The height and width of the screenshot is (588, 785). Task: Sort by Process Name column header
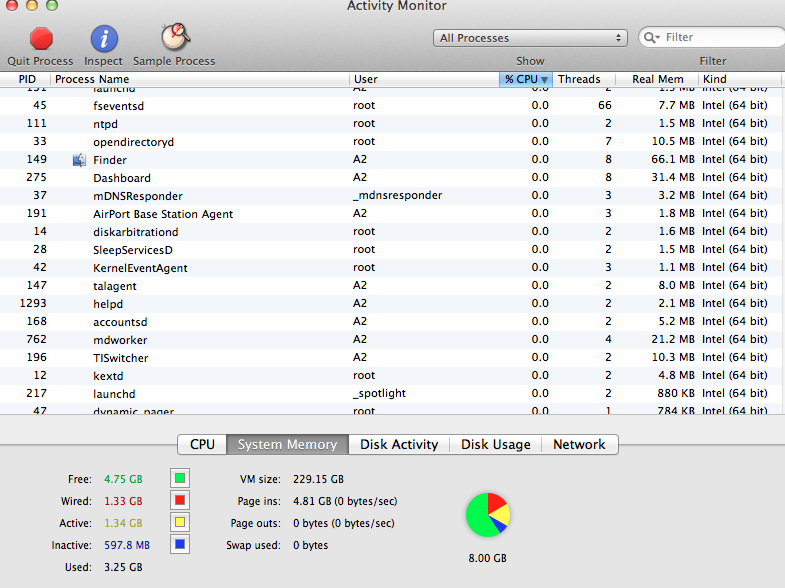click(x=199, y=79)
